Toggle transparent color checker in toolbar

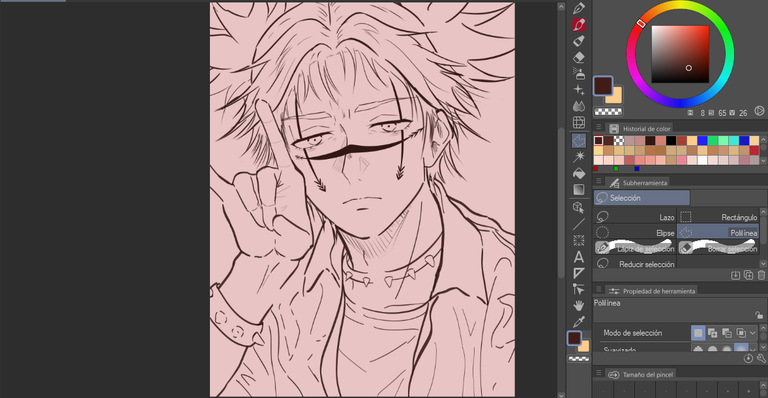578,359
